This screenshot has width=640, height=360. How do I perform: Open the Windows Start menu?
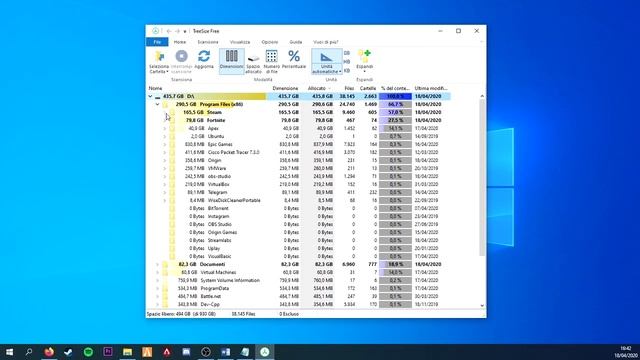(9, 352)
